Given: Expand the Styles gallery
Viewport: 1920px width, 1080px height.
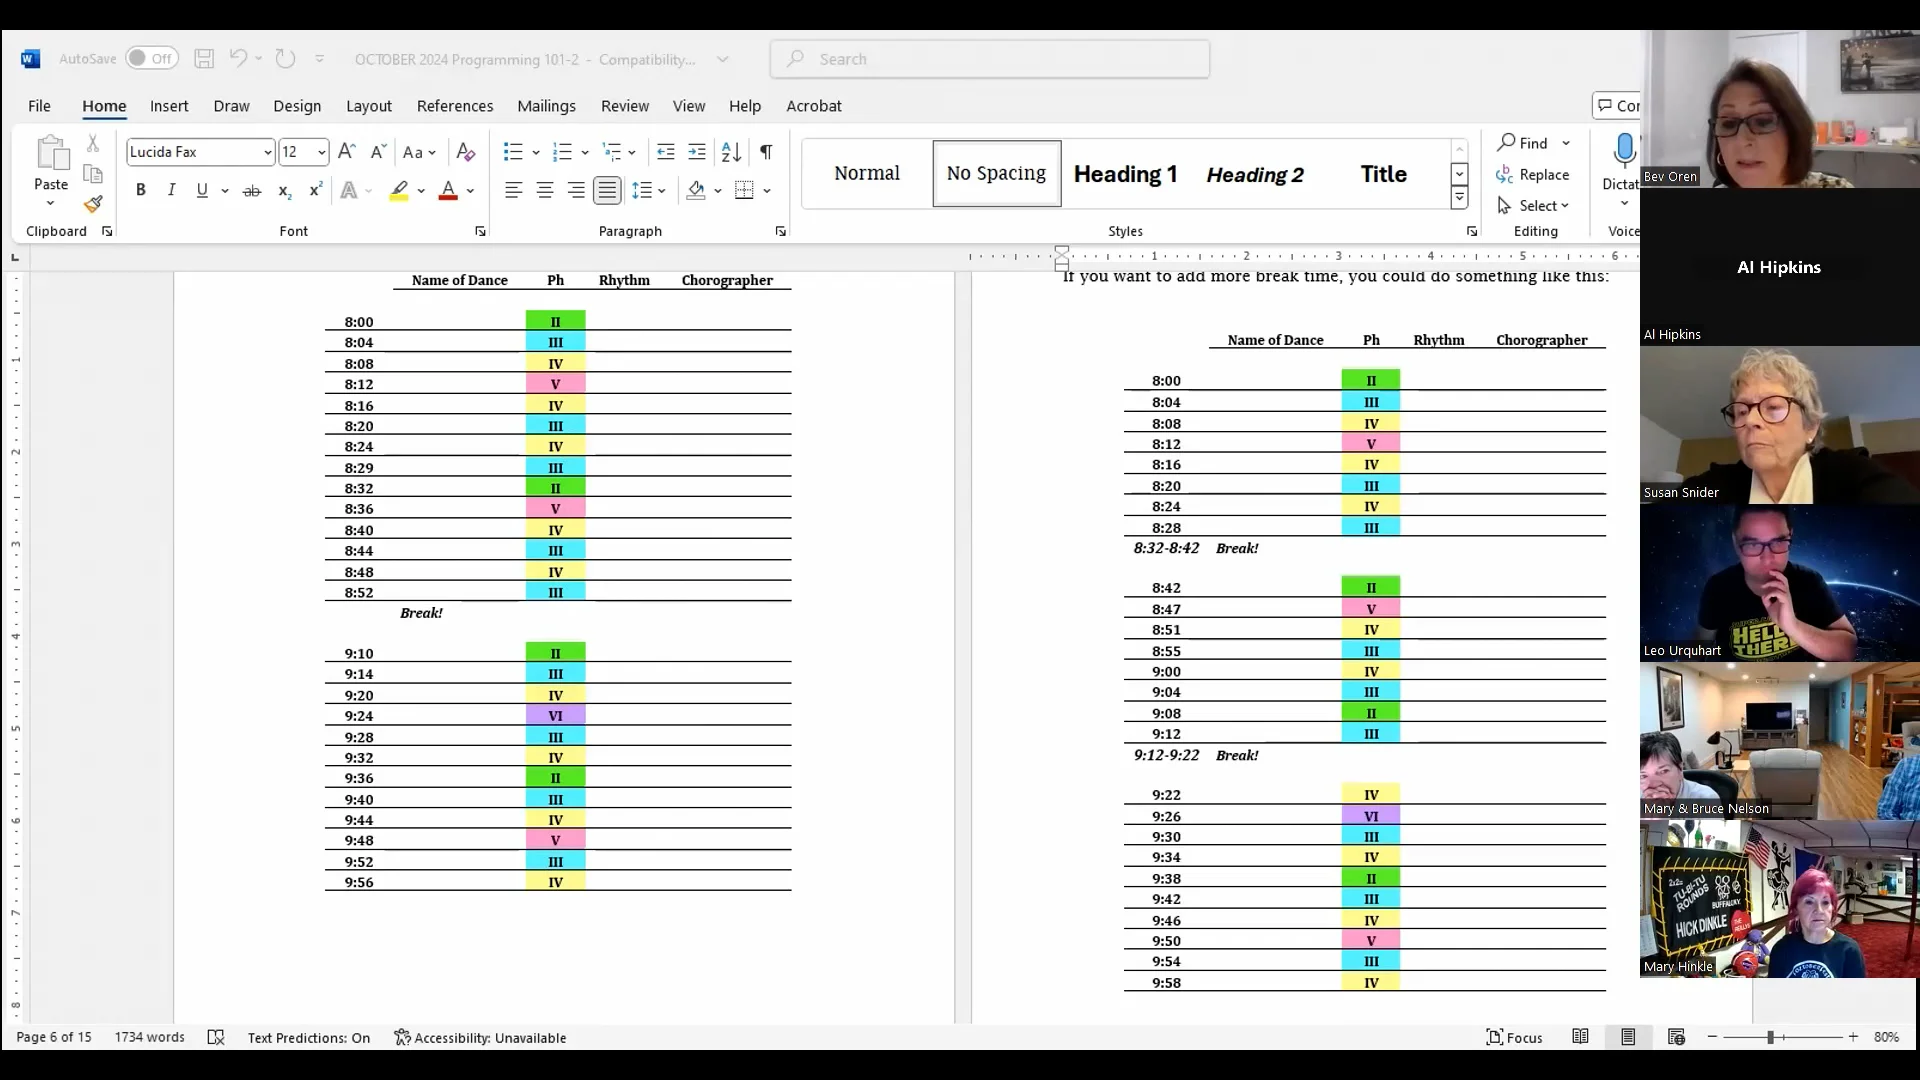Looking at the screenshot, I should click(1459, 198).
